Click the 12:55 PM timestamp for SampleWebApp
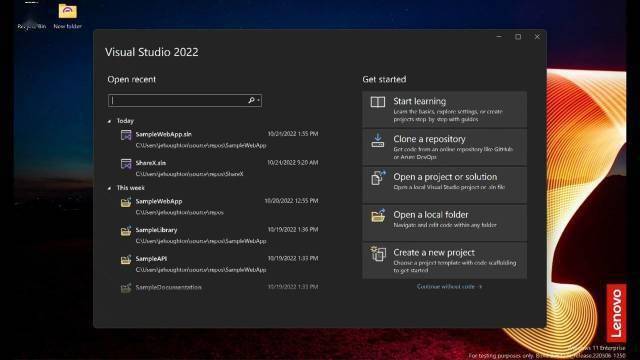 291,201
